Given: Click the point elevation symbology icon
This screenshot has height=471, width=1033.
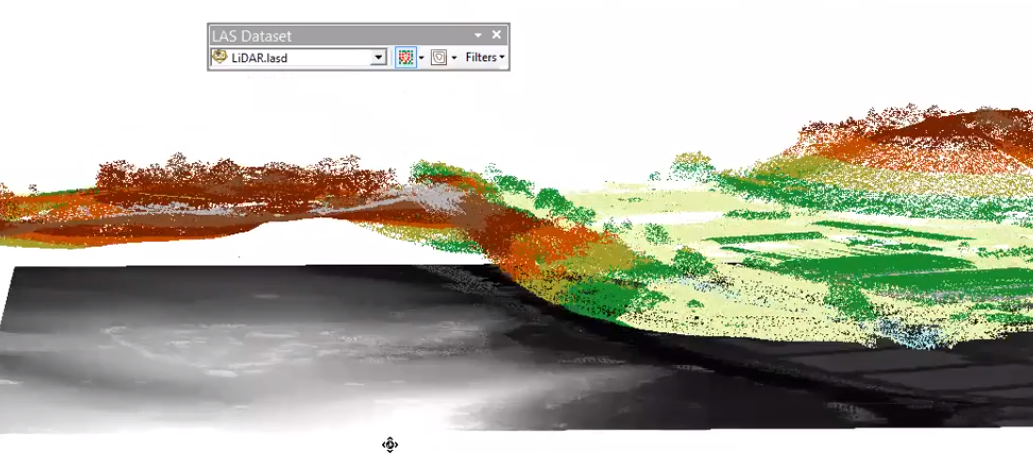Looking at the screenshot, I should click(405, 58).
